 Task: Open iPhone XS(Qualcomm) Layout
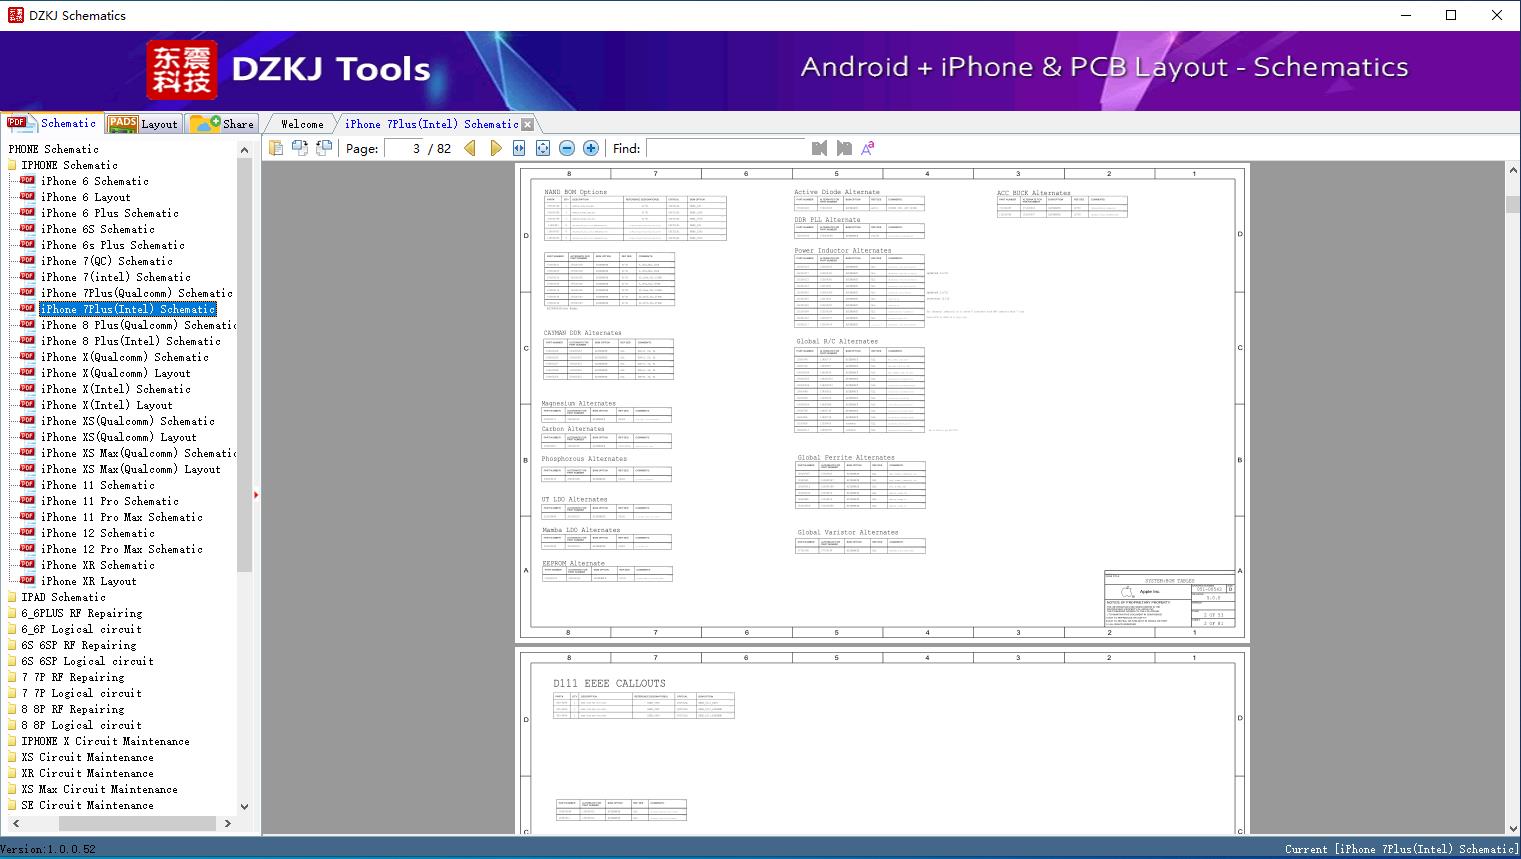[x=118, y=437]
